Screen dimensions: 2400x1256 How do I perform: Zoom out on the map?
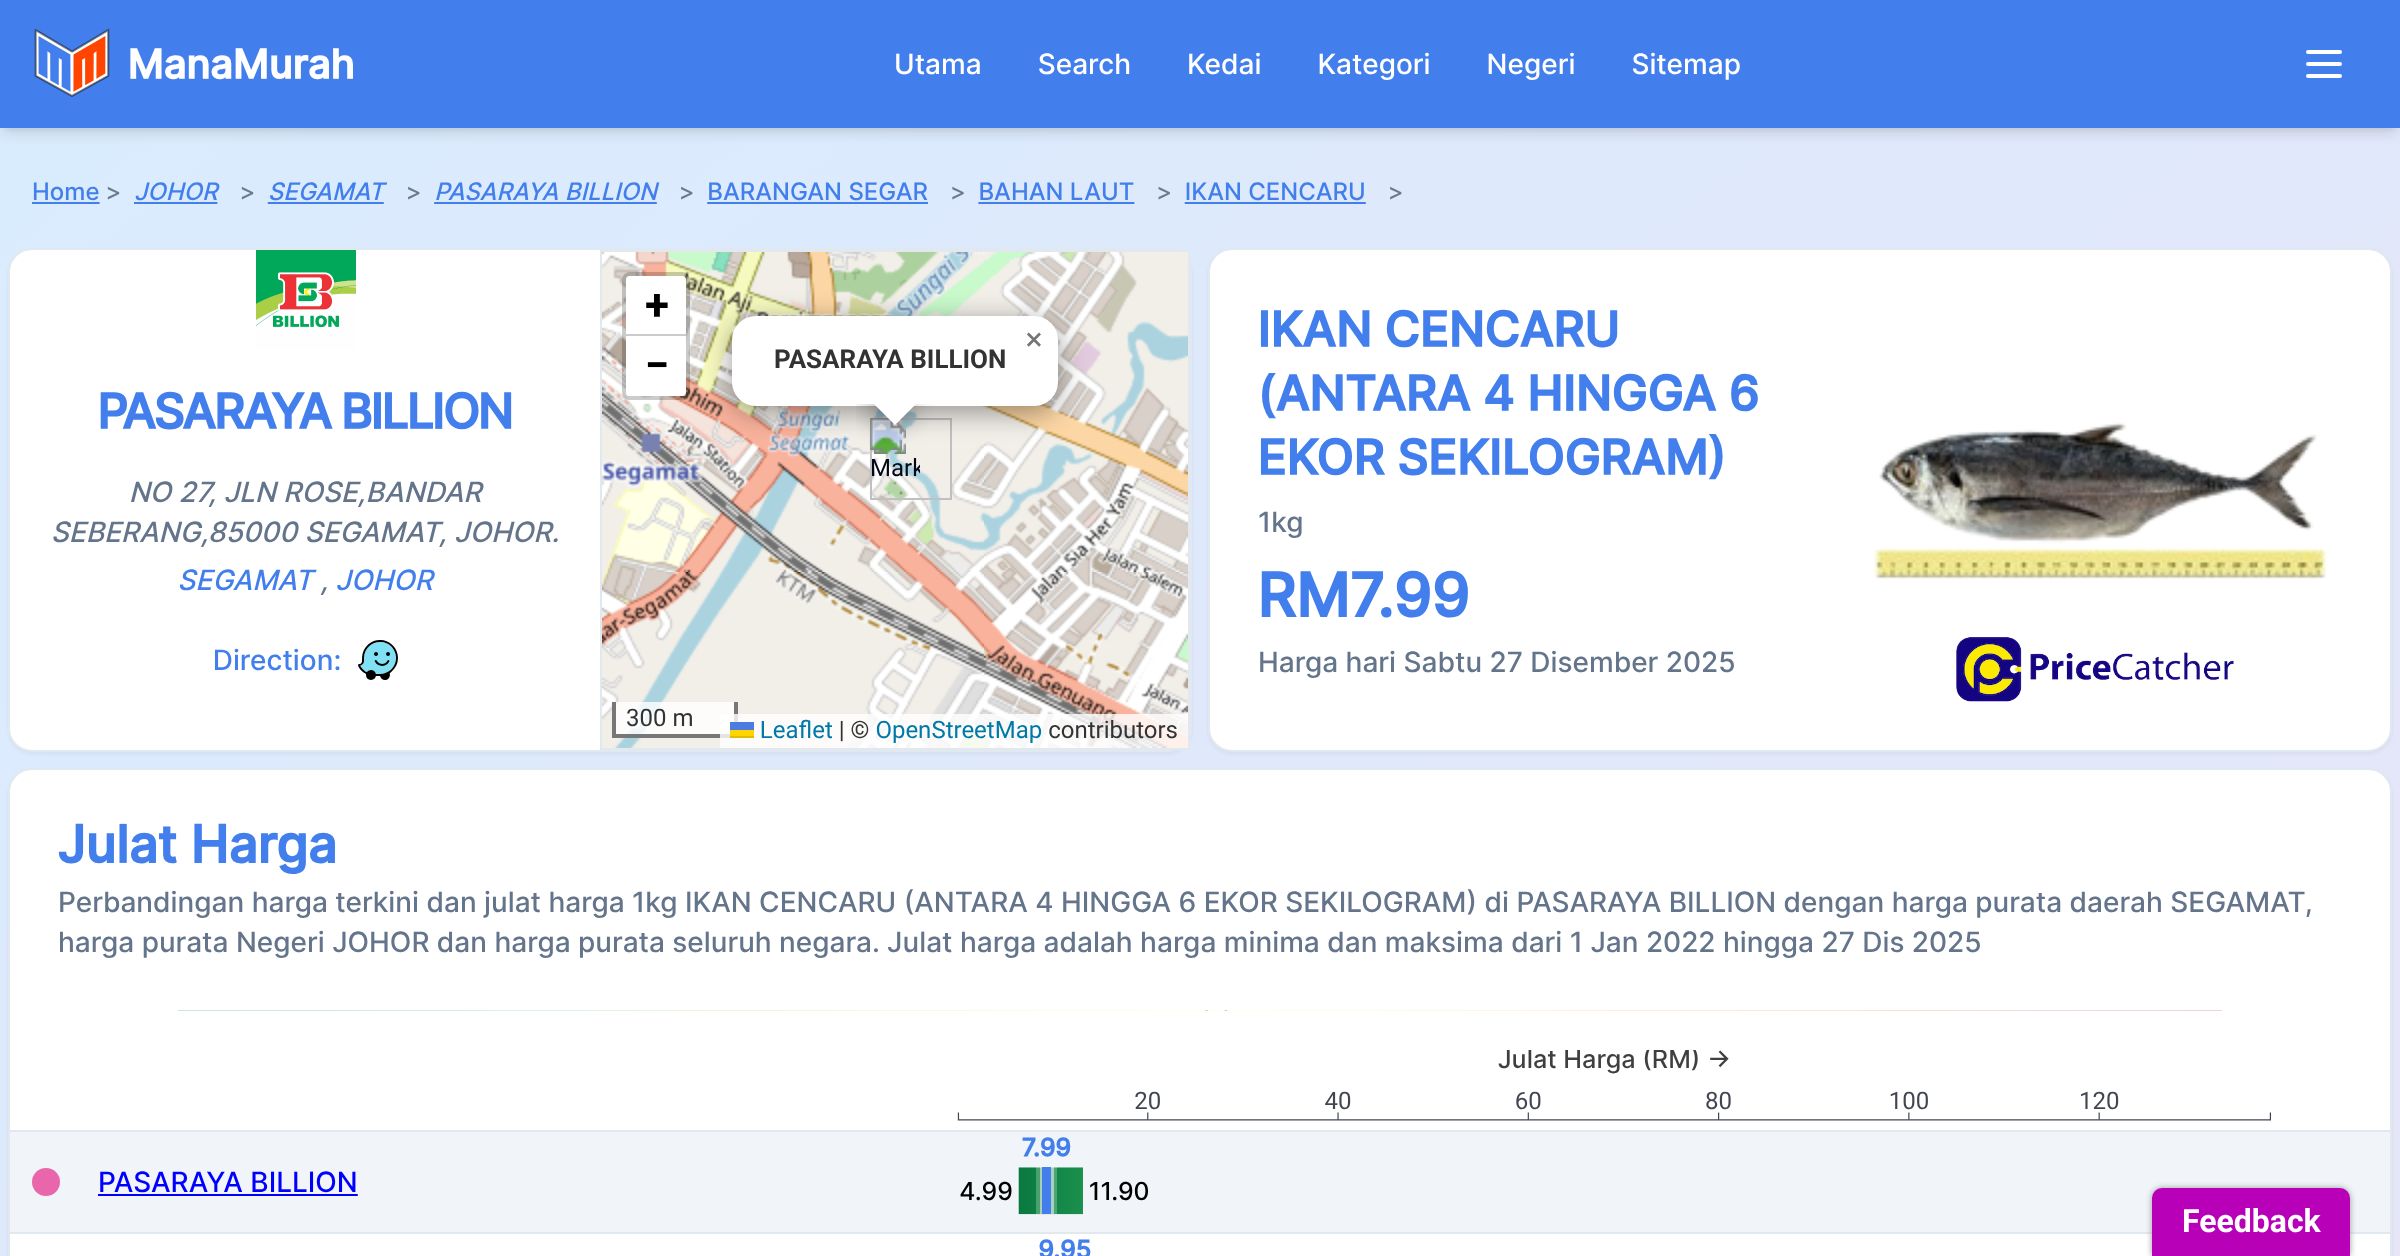pos(656,365)
